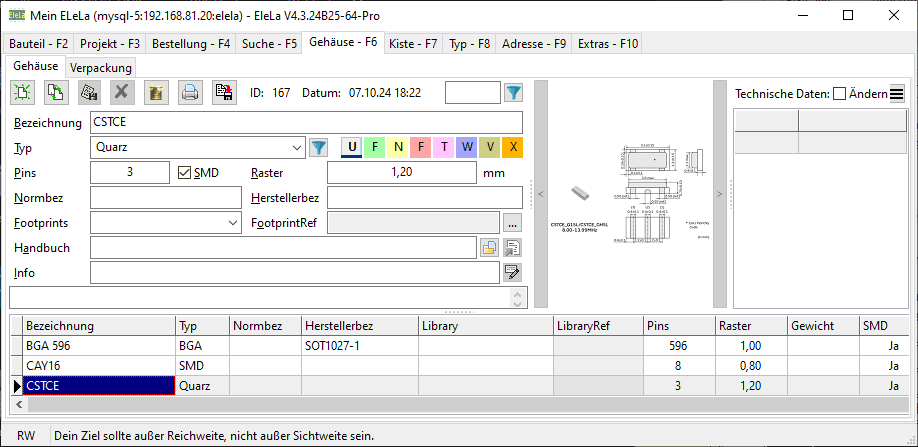Click the FootprintRef ellipsis button
Screen dimensions: 918x447
pyautogui.click(x=513, y=222)
